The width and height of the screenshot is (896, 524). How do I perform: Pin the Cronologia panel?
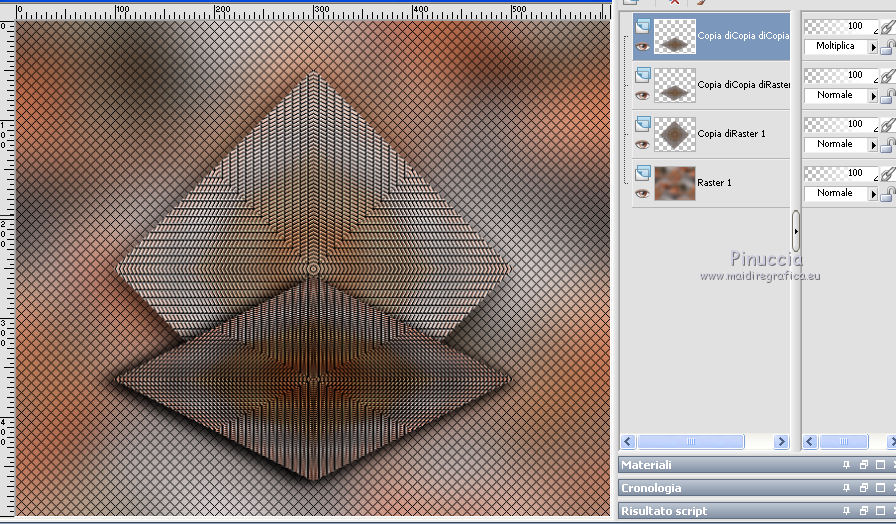click(x=846, y=488)
